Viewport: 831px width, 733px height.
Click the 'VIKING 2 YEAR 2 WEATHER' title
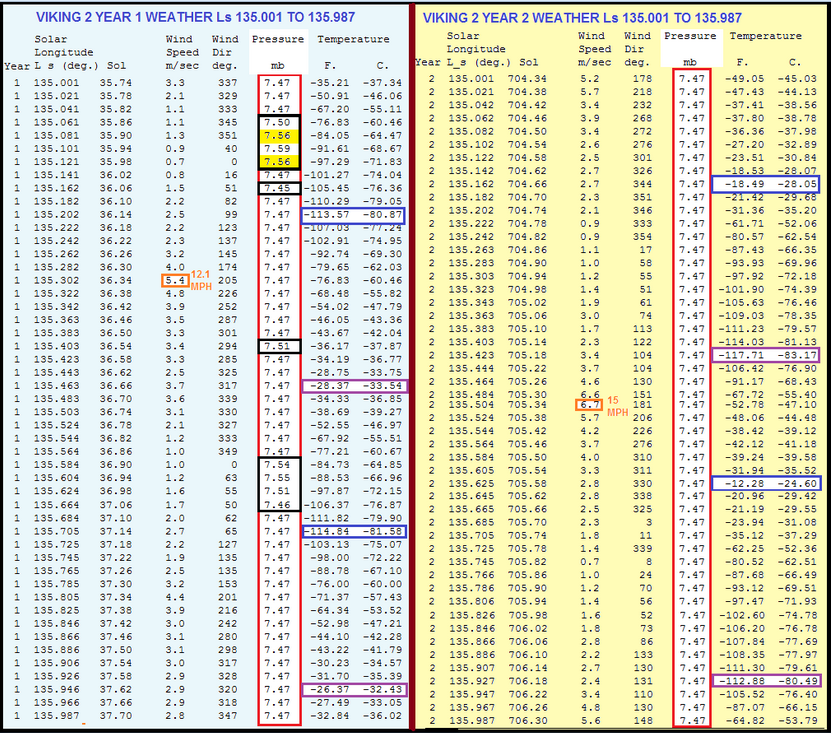point(582,18)
